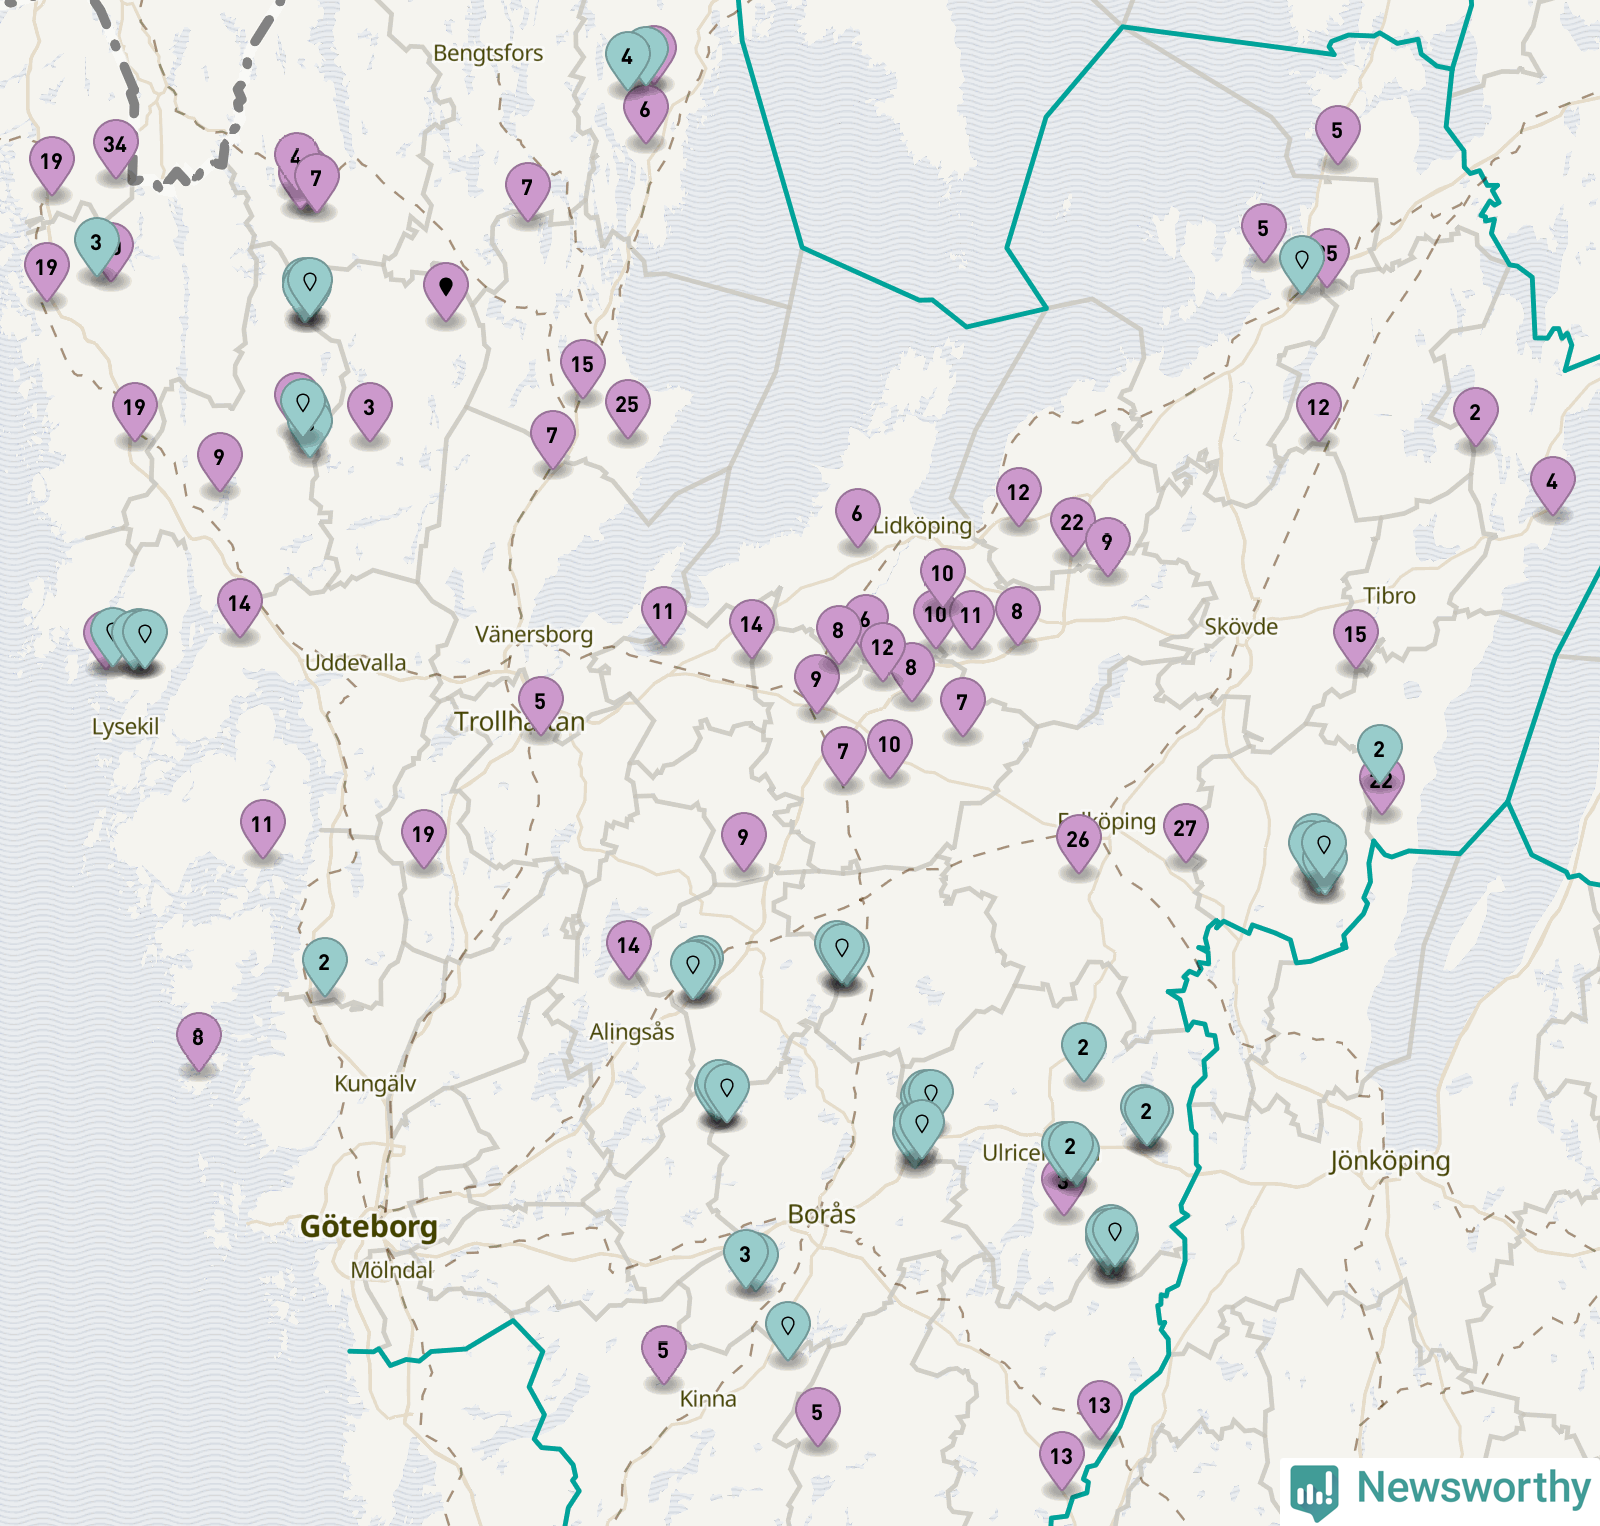Click the purple marker labeled 25

click(x=627, y=408)
